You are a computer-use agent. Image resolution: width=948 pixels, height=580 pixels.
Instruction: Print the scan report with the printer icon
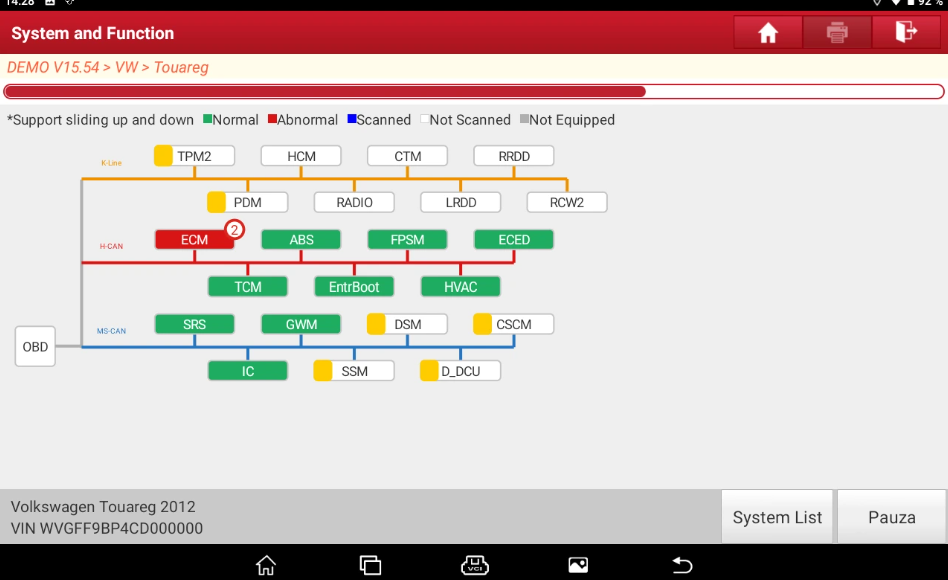(837, 32)
